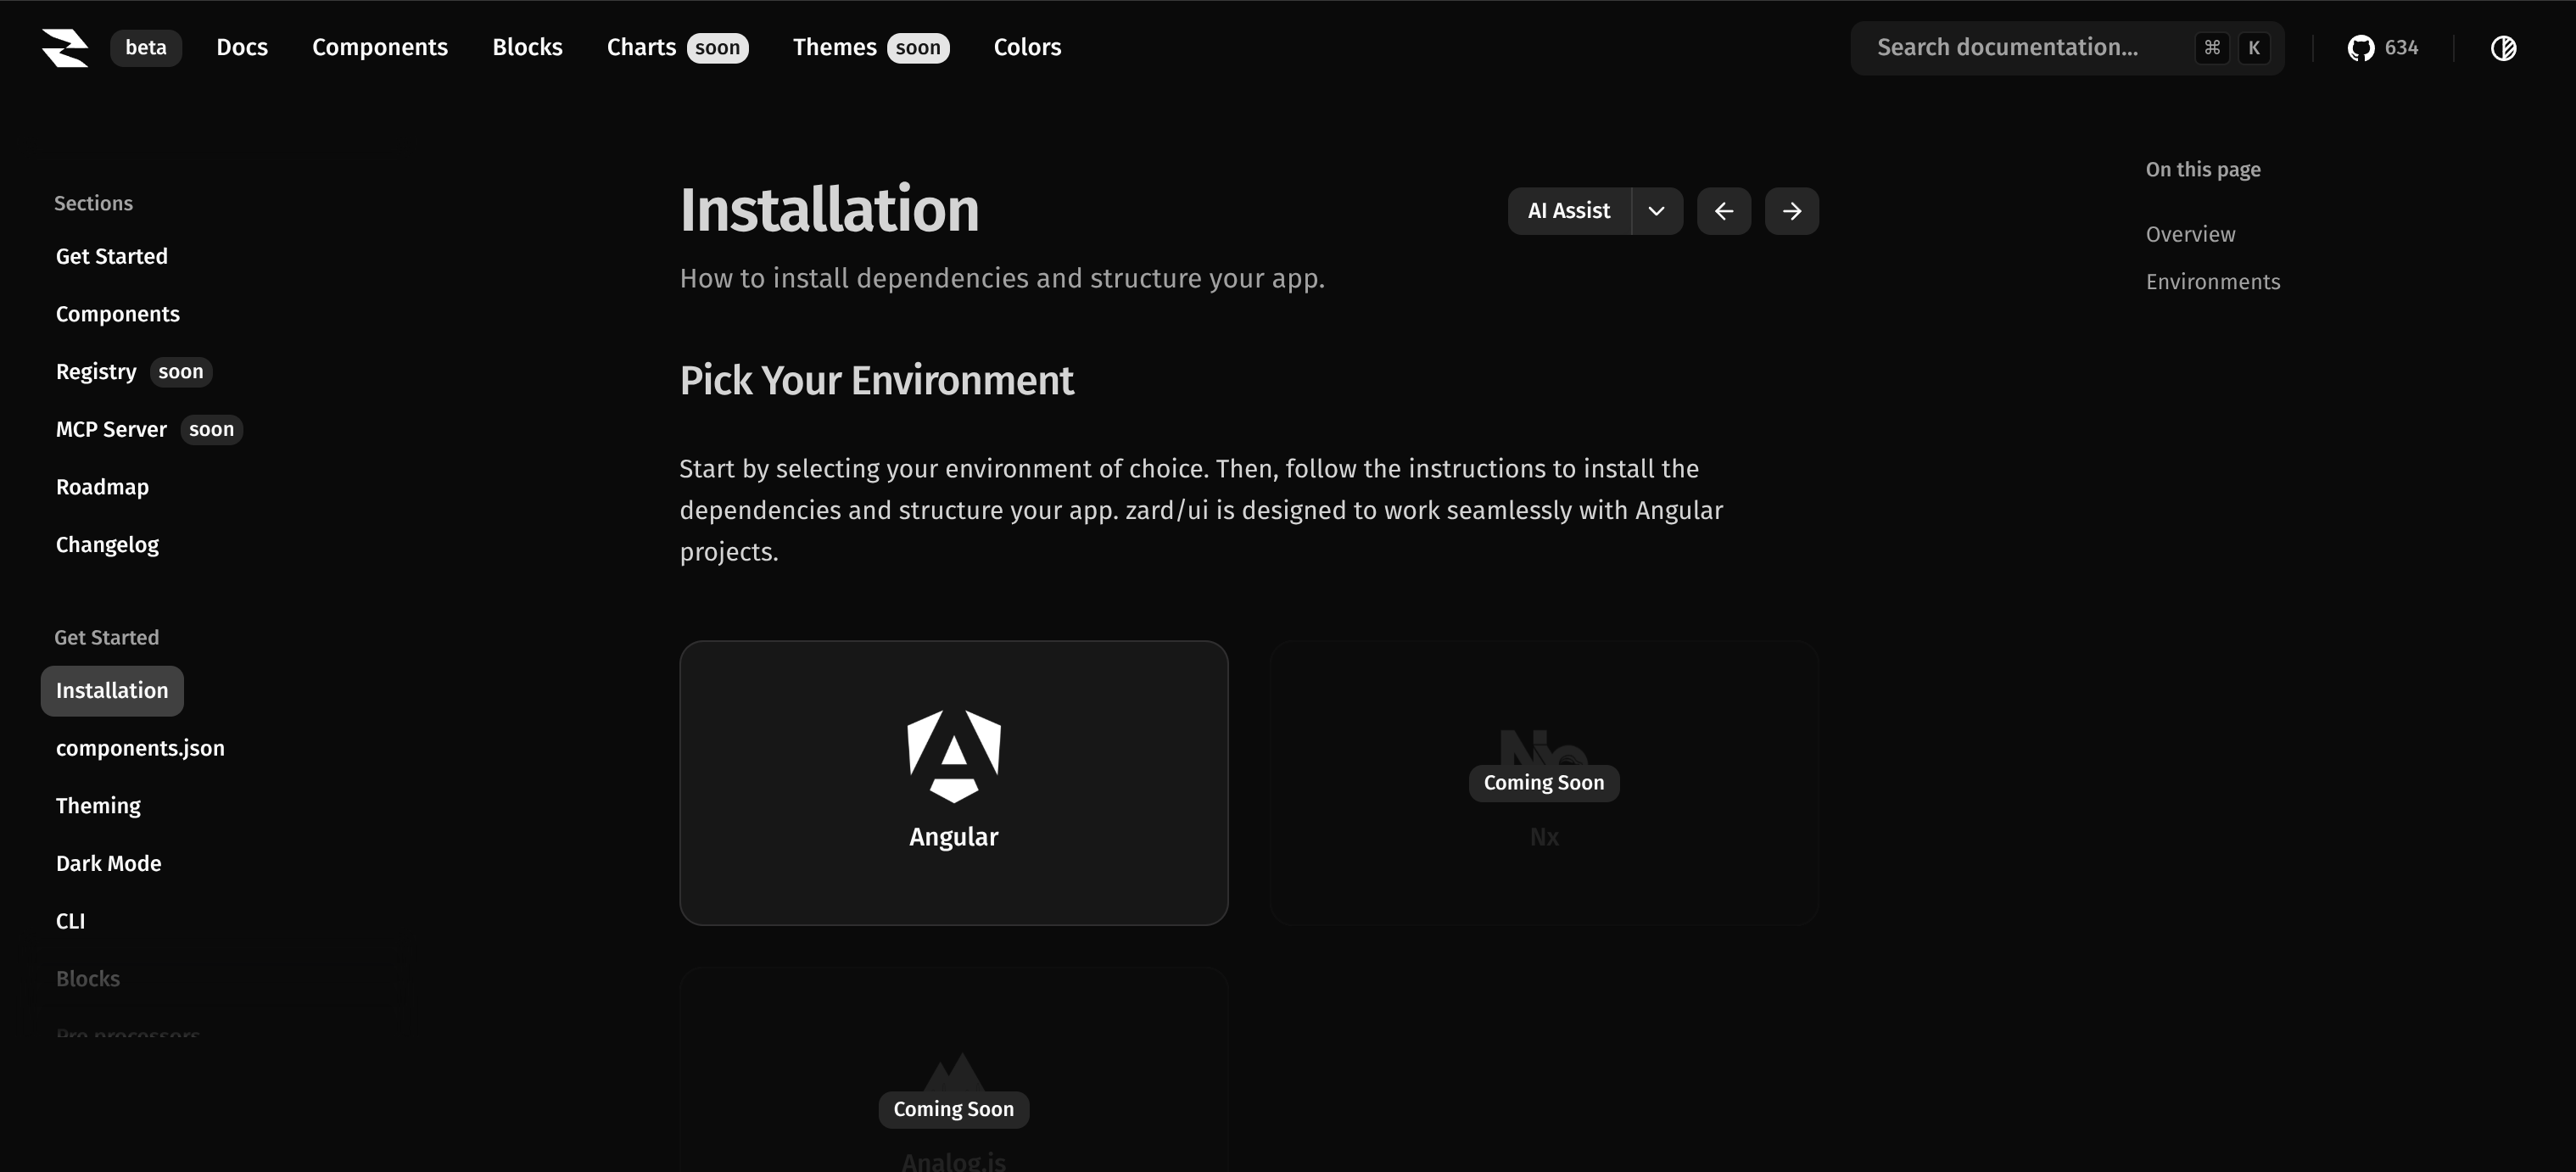Screen dimensions: 2576x1172
Task: Click the beta badge
Action: (x=146, y=47)
